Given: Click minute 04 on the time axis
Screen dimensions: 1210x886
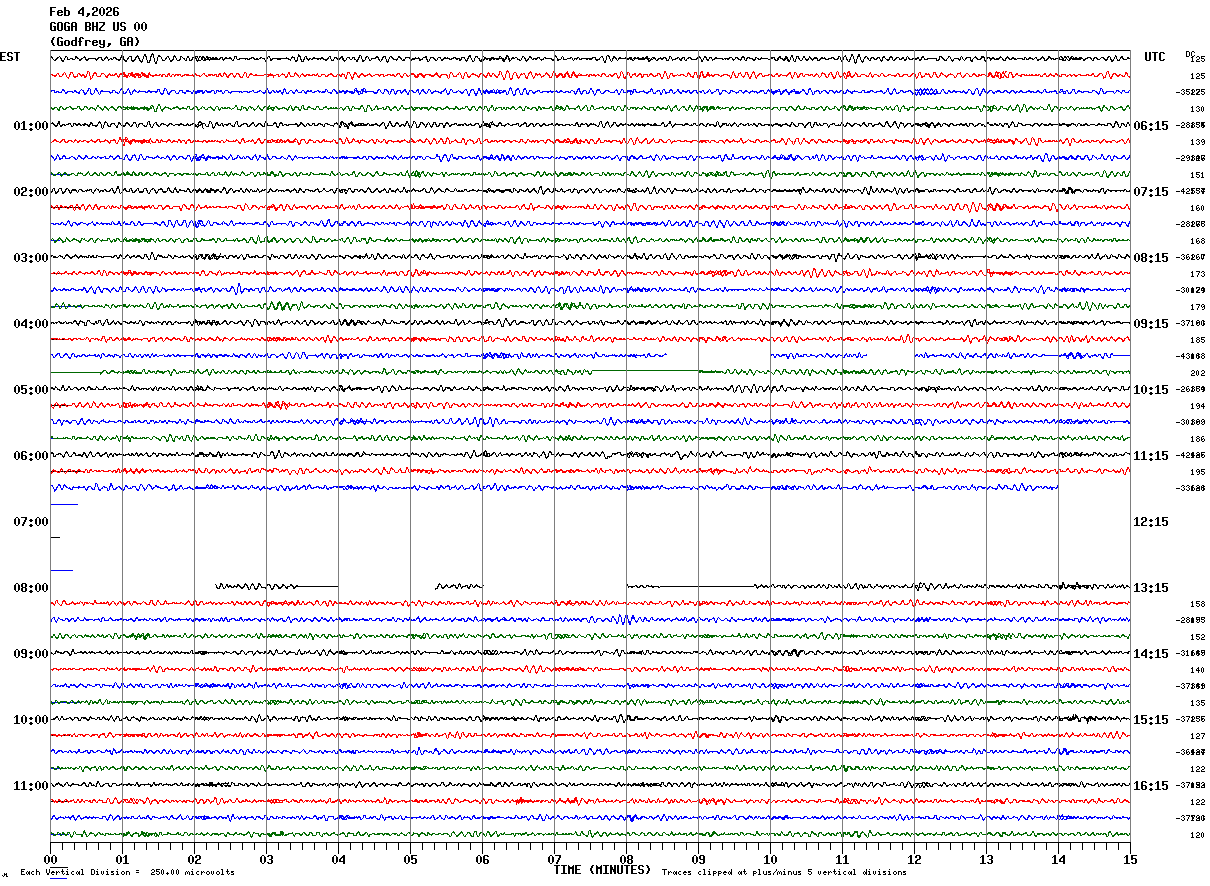Looking at the screenshot, I should pyautogui.click(x=338, y=859).
